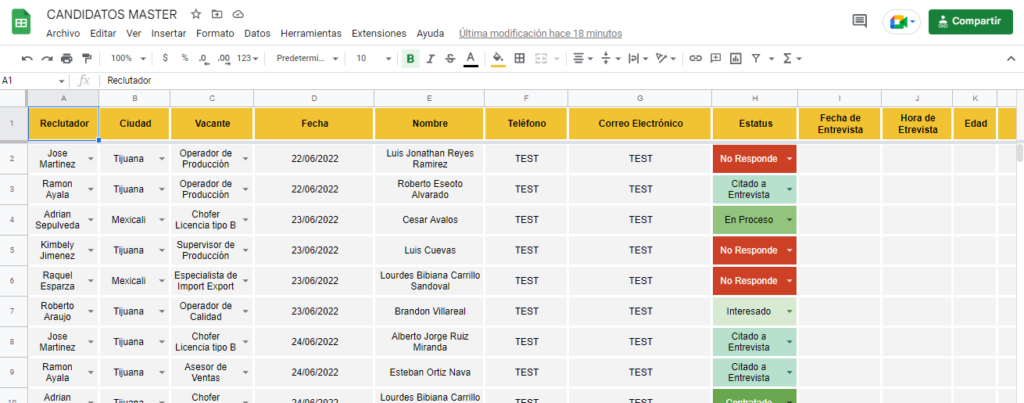1024x403 pixels.
Task: Open recruiter dropdown for Kimbely Jimenez
Action: tap(91, 250)
